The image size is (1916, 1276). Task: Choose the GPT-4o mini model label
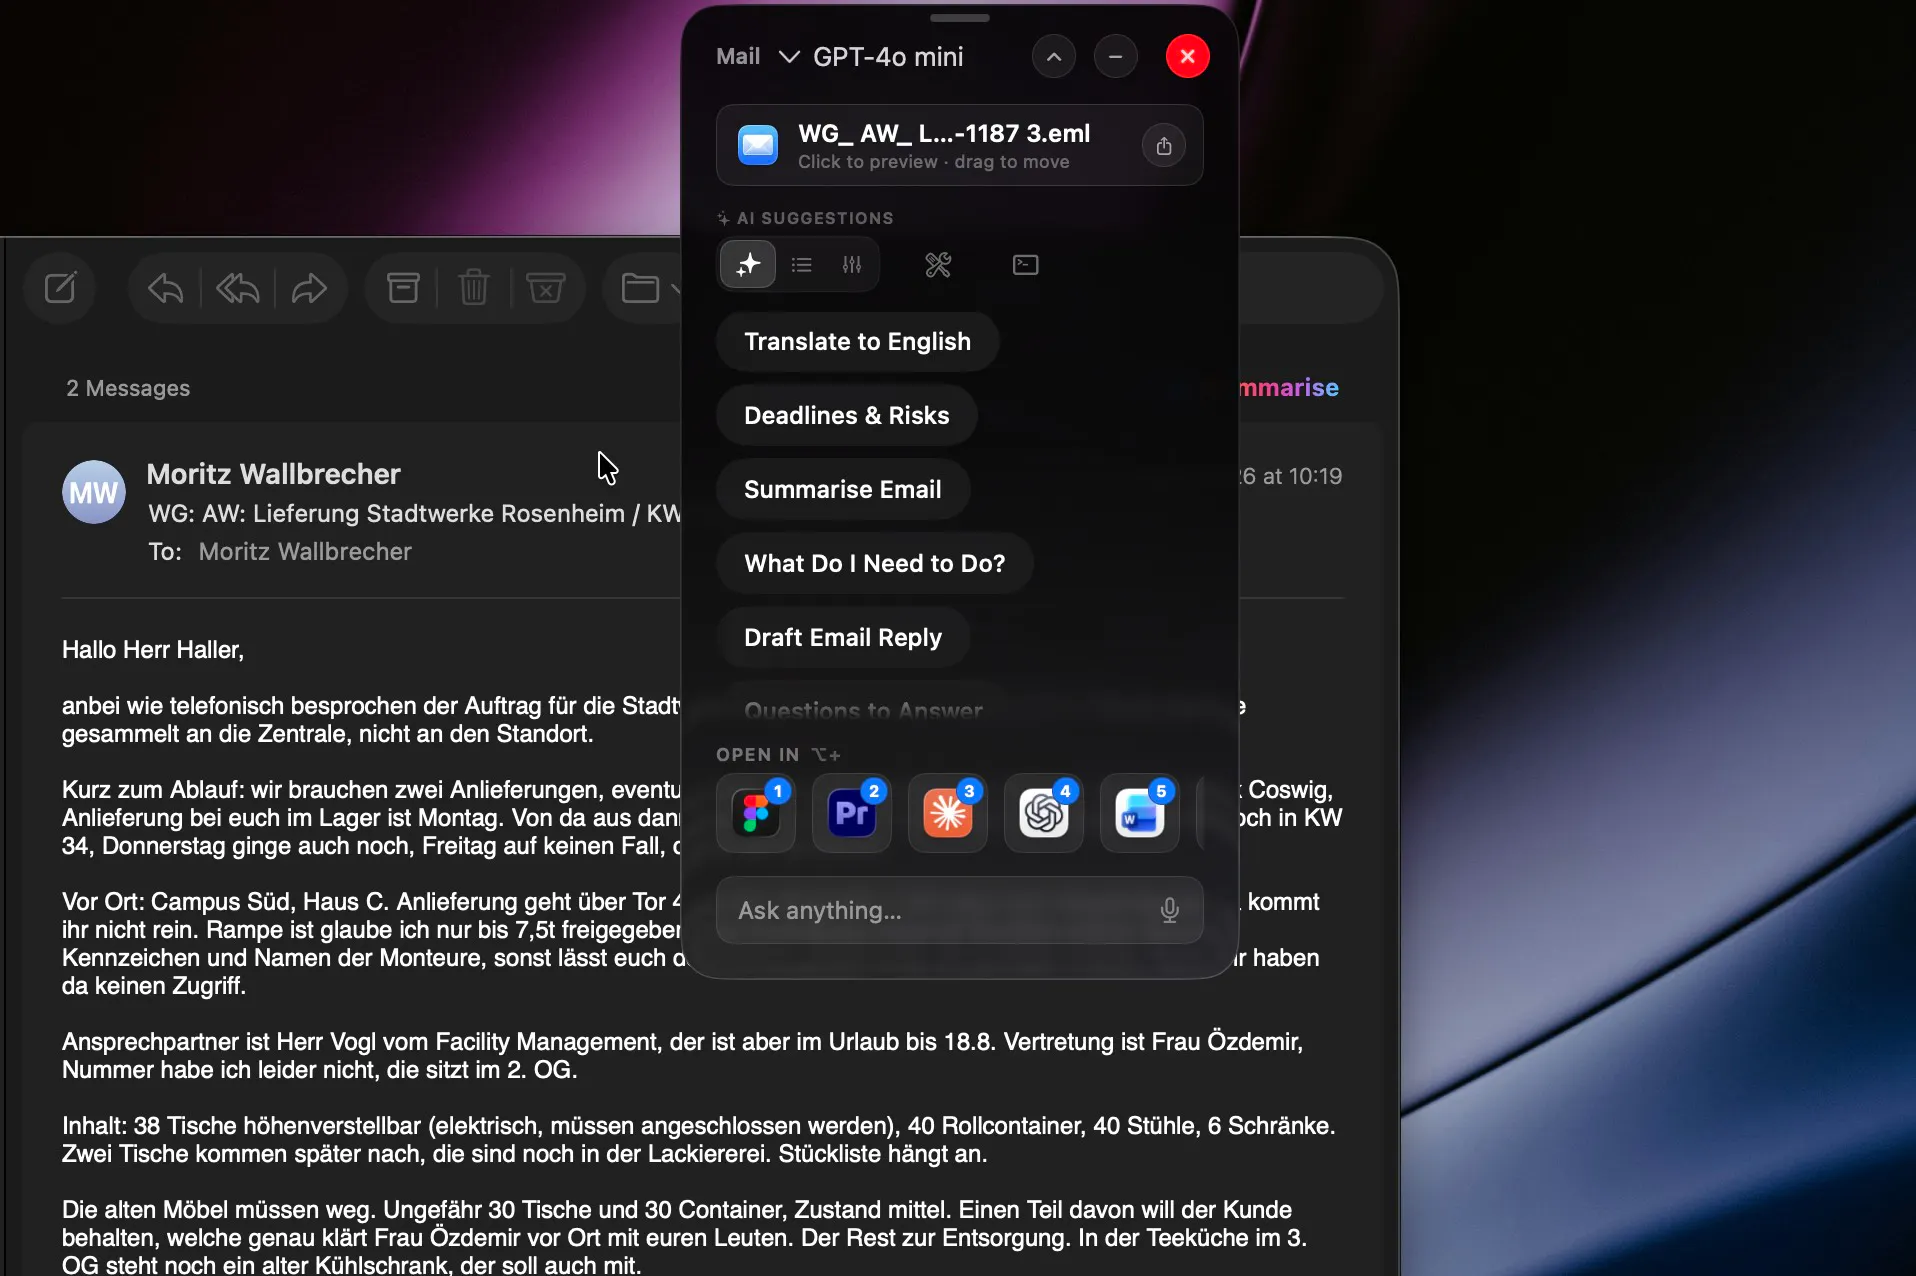coord(888,57)
